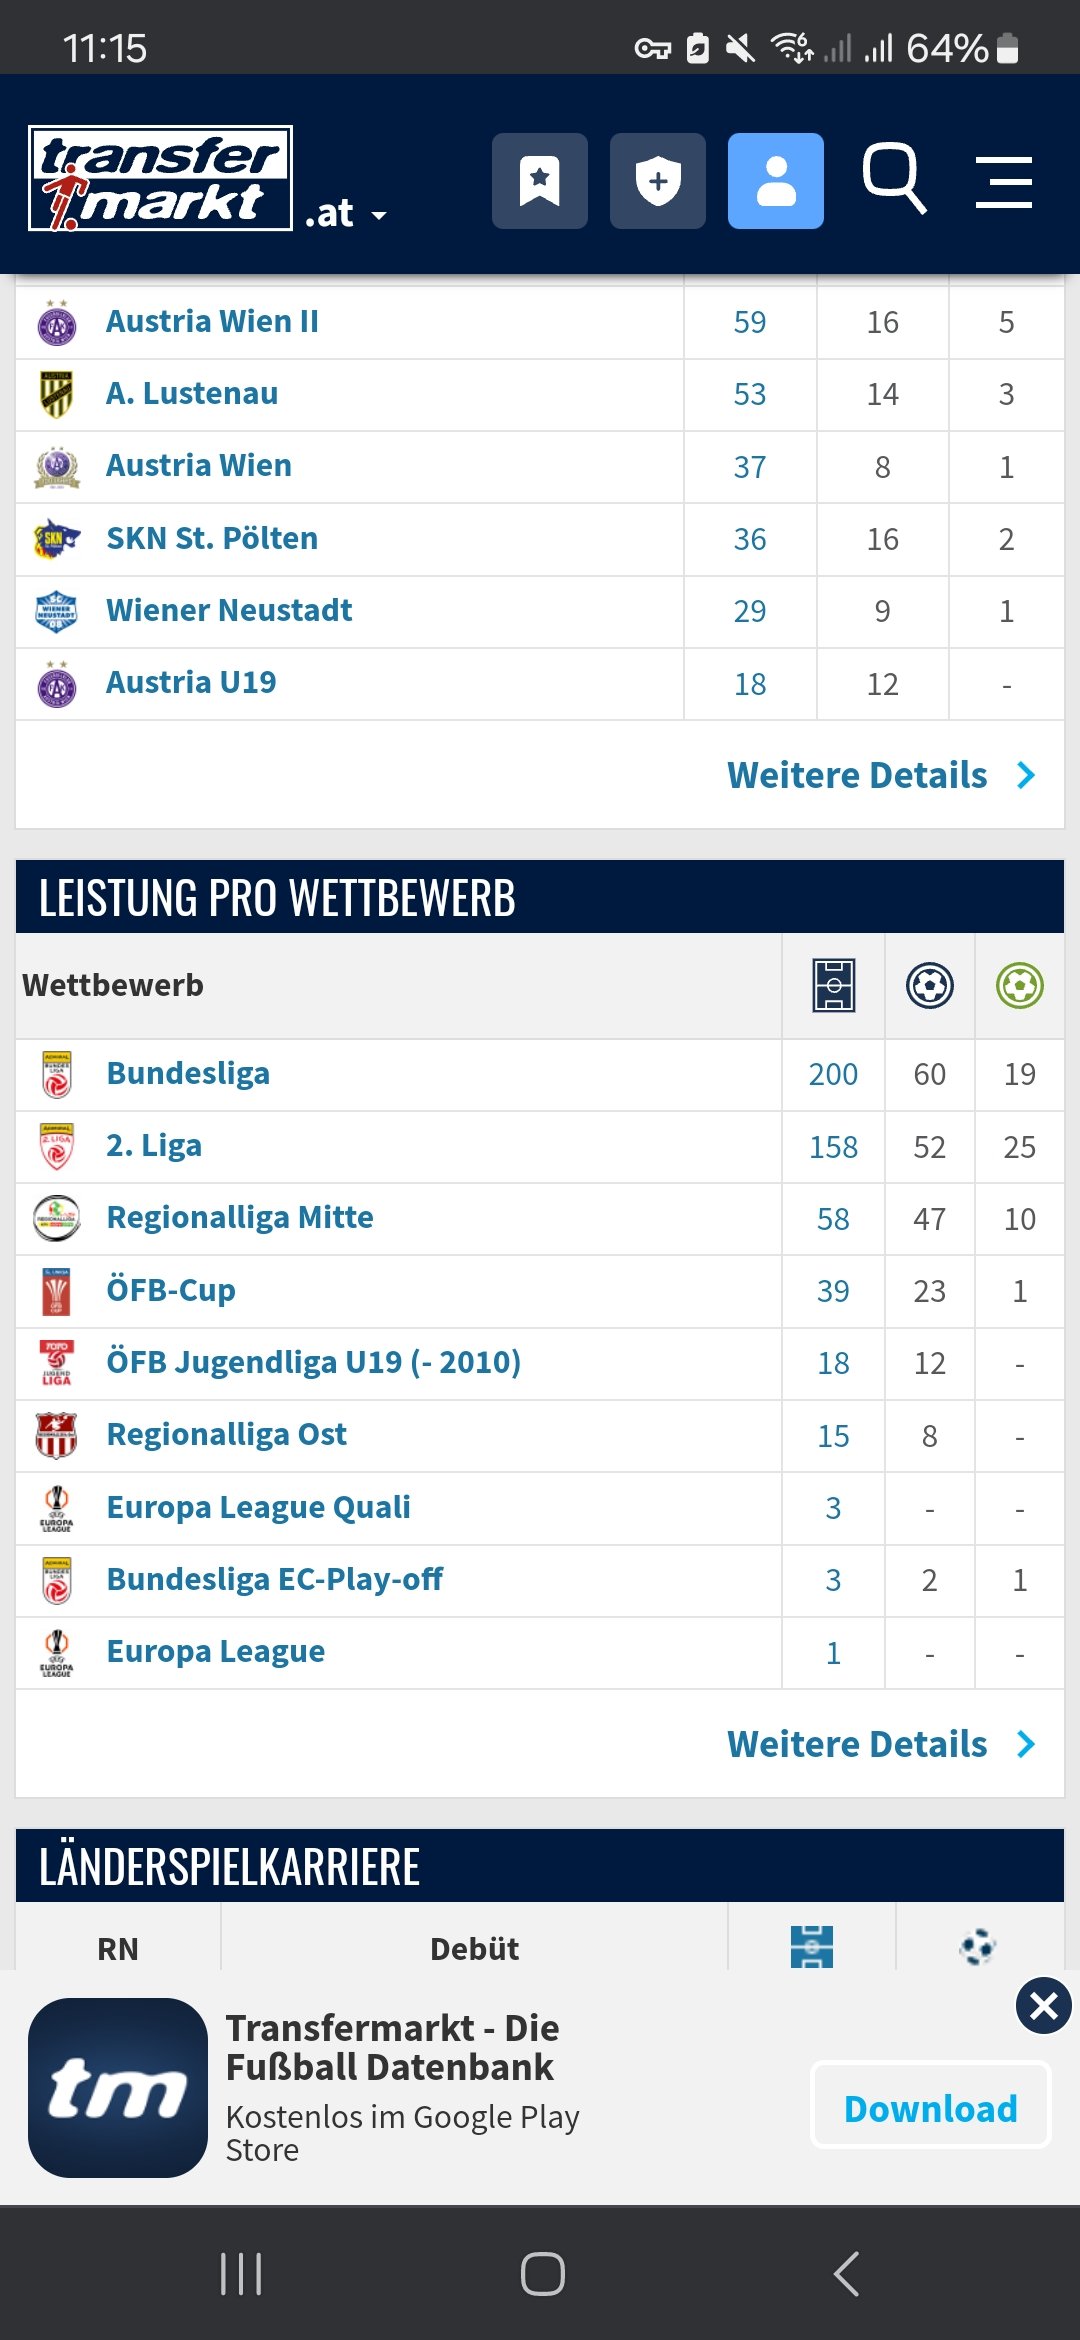
Task: Open the user profile icon
Action: [776, 181]
